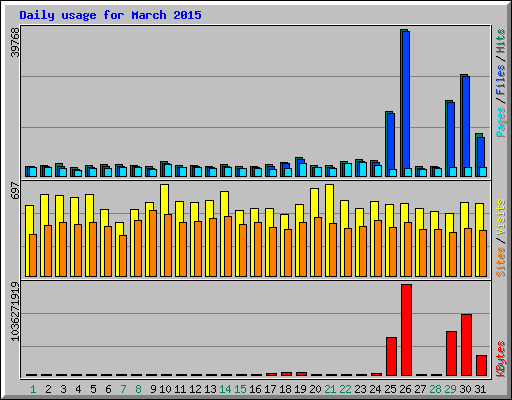This screenshot has width=512, height=400.
Task: Click day label 16 on the x-axis
Action: coord(255,389)
